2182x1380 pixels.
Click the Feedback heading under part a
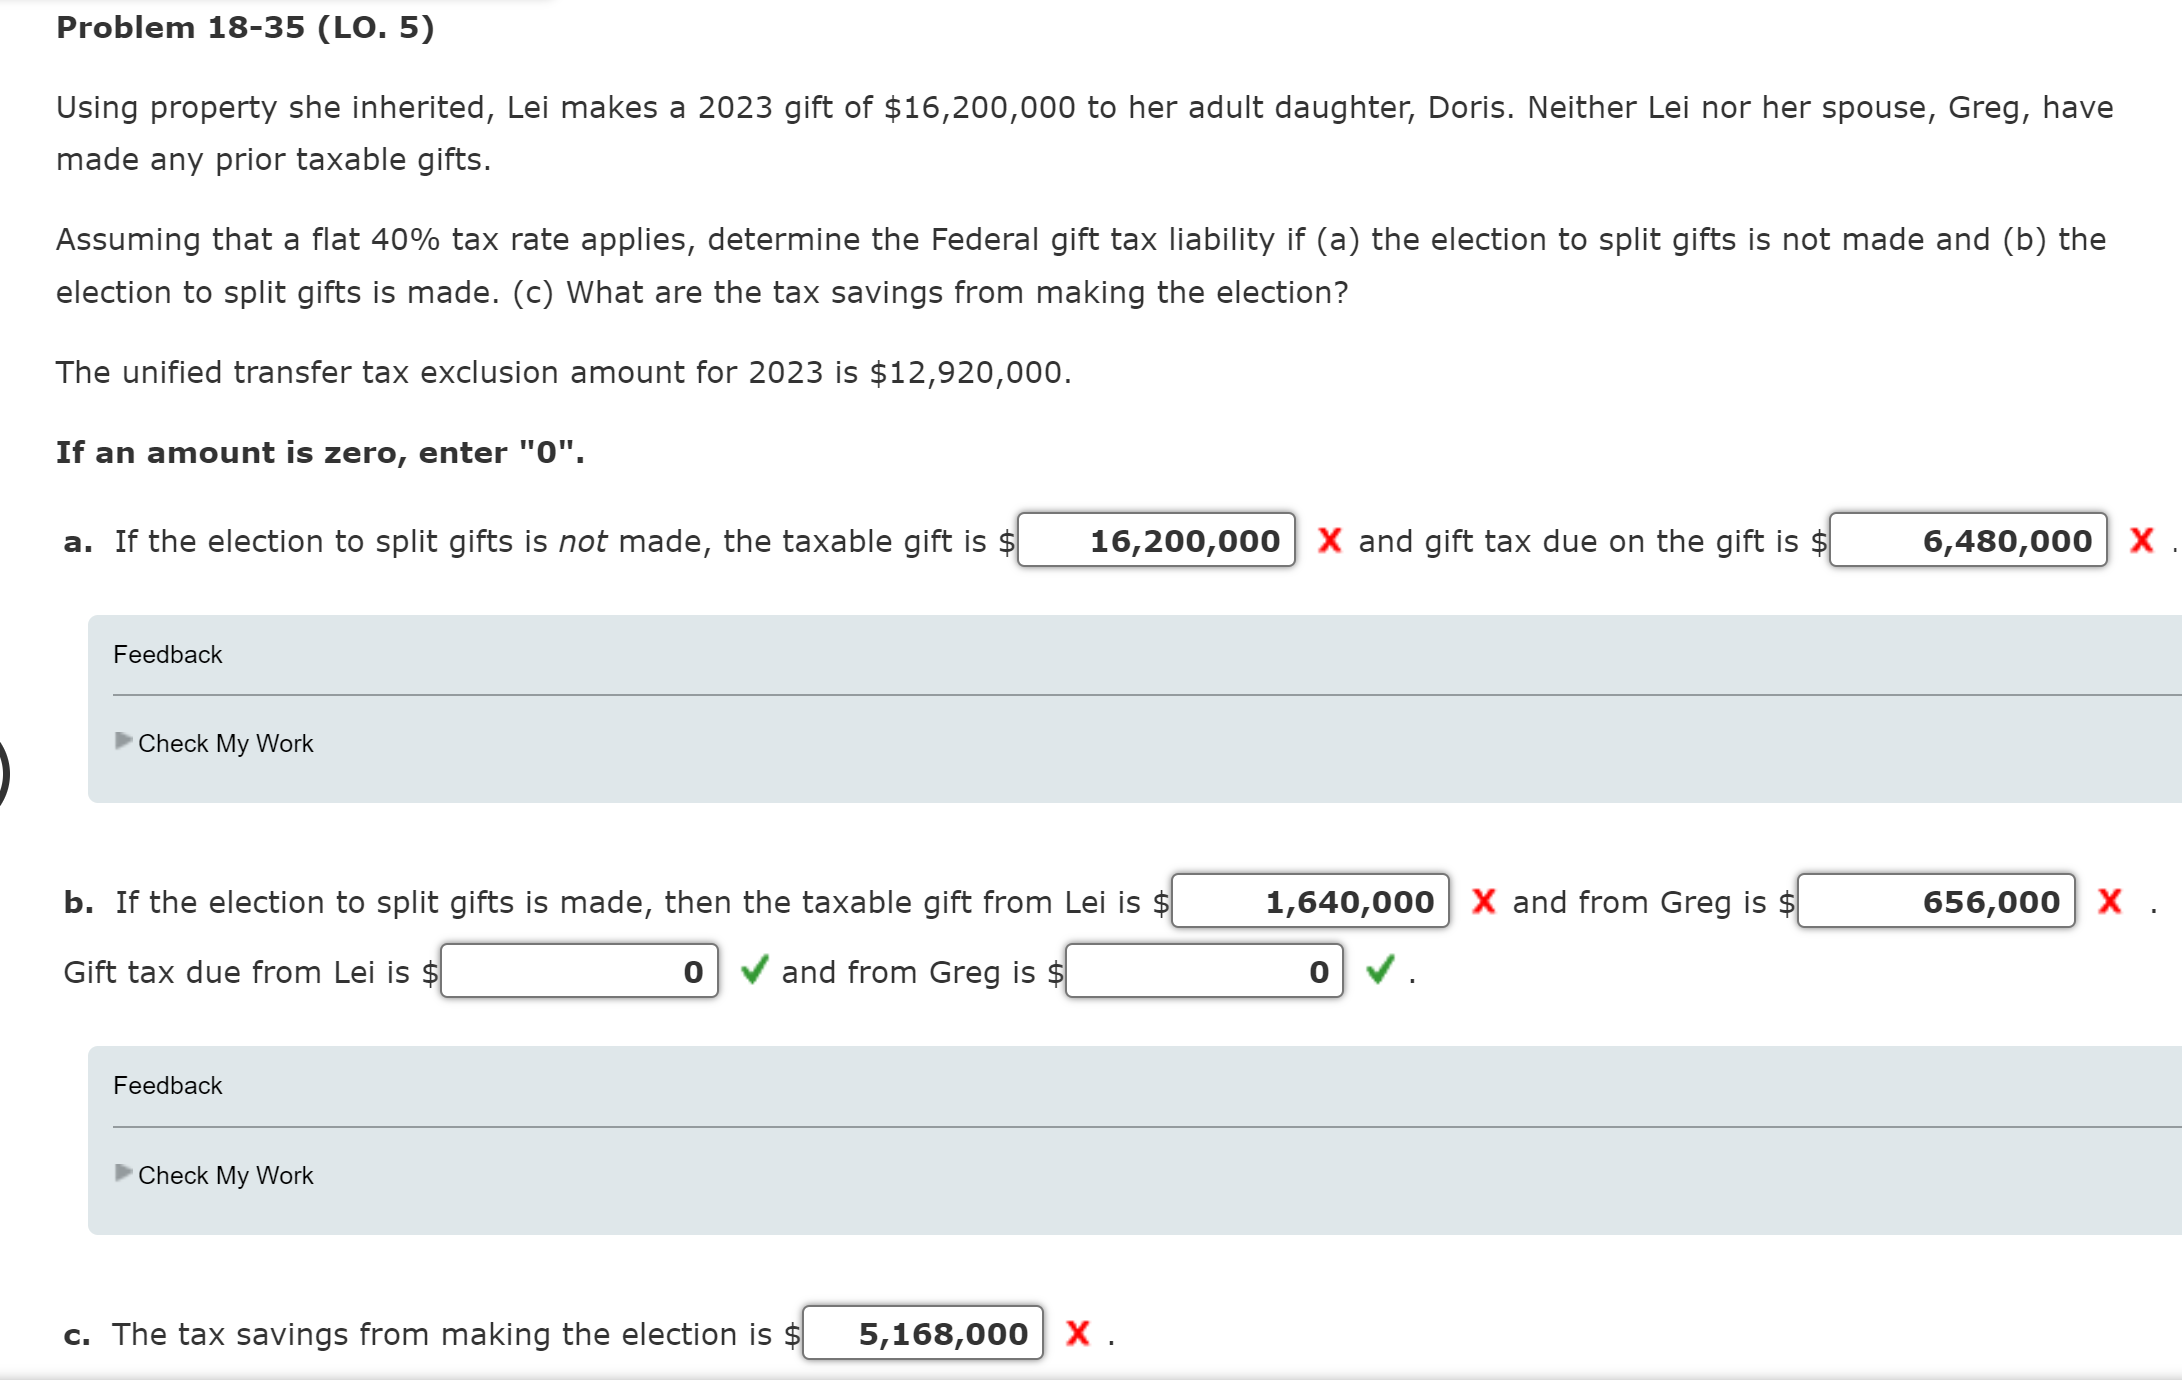click(x=167, y=654)
